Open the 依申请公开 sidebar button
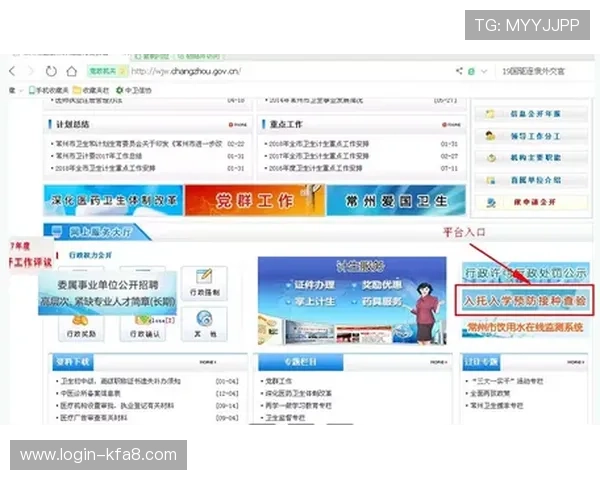The width and height of the screenshot is (600, 480). 531,202
